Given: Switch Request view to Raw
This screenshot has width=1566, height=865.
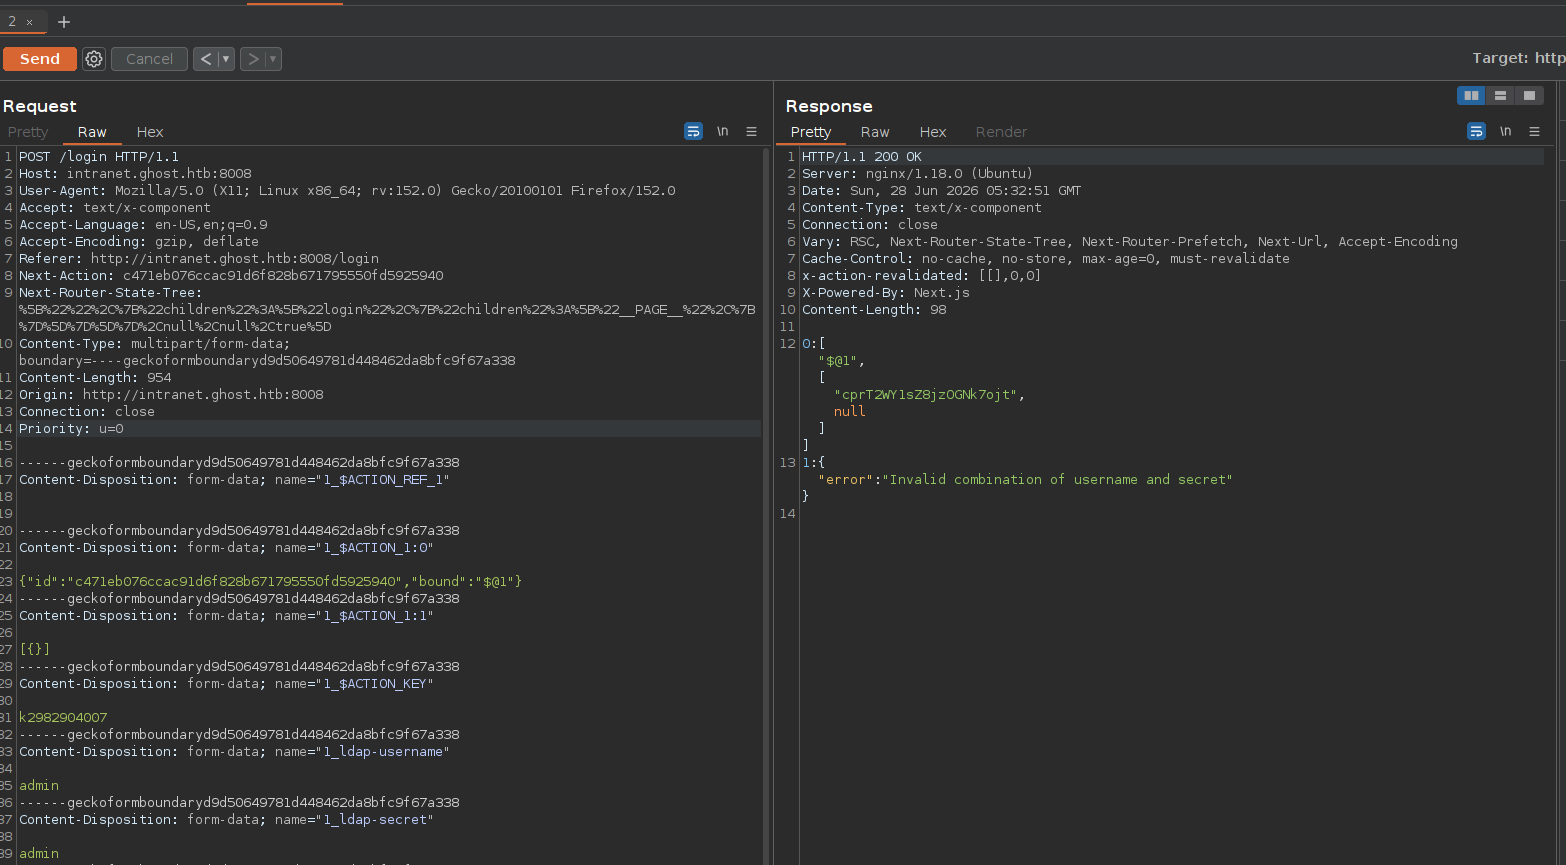Looking at the screenshot, I should 92,132.
